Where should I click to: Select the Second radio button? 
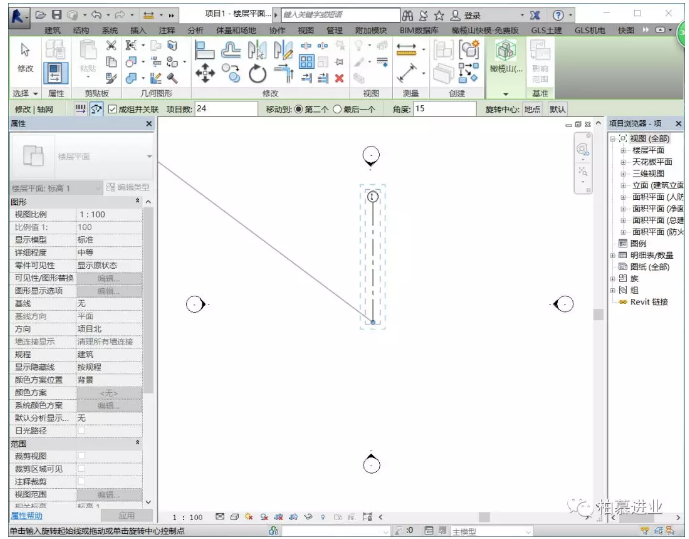click(298, 109)
